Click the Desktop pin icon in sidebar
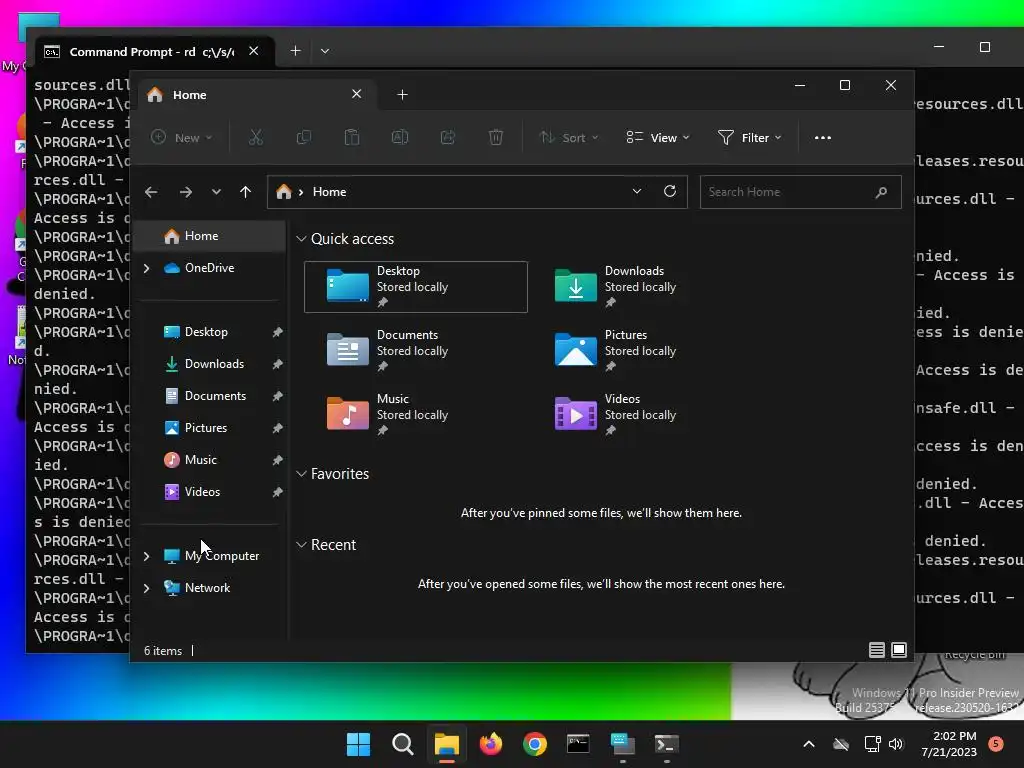The width and height of the screenshot is (1024, 768). tap(278, 332)
